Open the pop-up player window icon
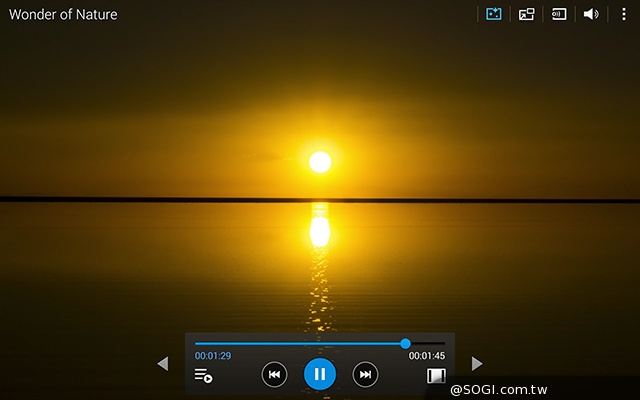Image resolution: width=640 pixels, height=400 pixels. (526, 14)
